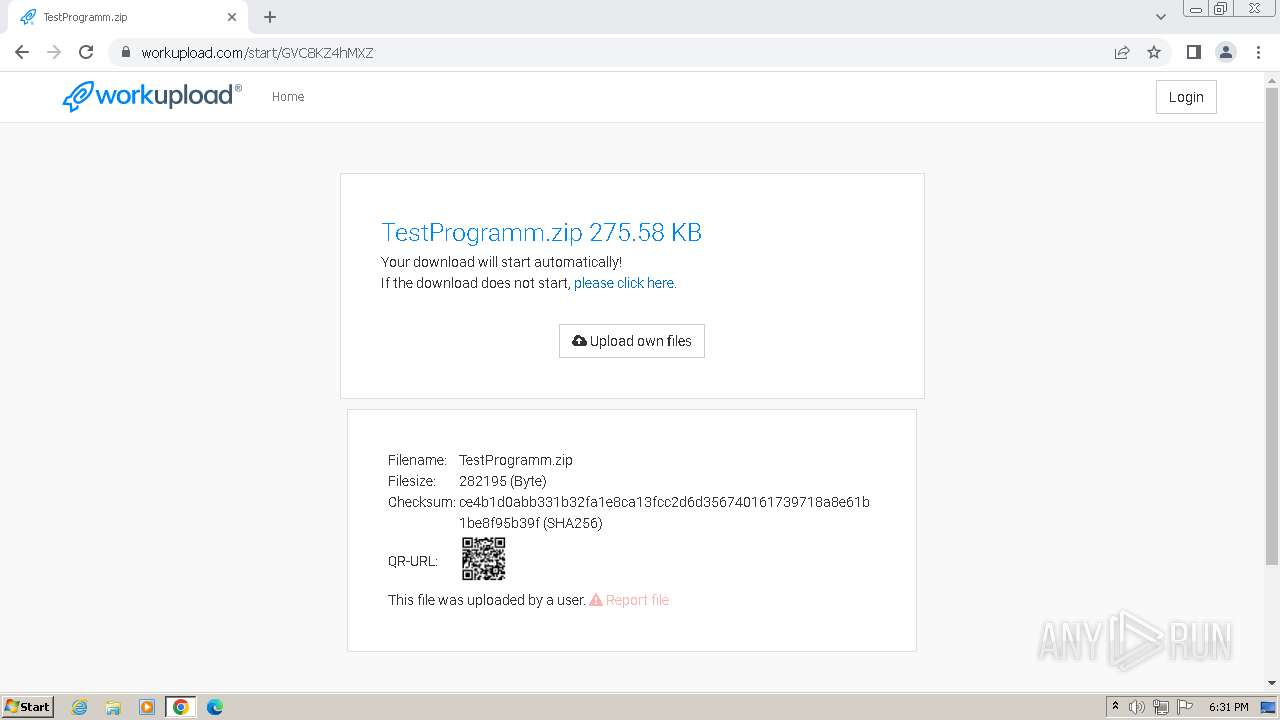
Task: Close the TestProgramm.zip tab
Action: pos(232,17)
